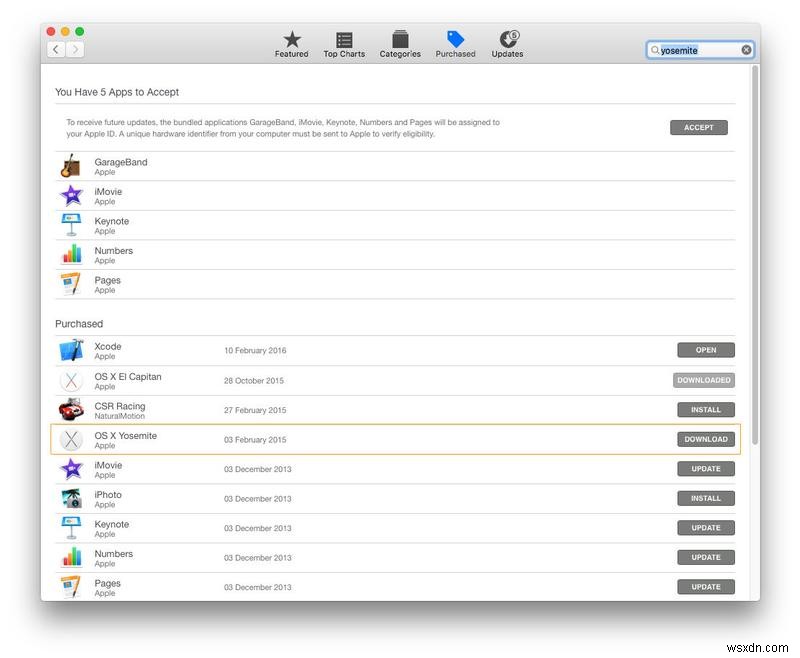Screen dimensions: 800x658
Task: Update Keynote from Purchased list
Action: click(706, 527)
